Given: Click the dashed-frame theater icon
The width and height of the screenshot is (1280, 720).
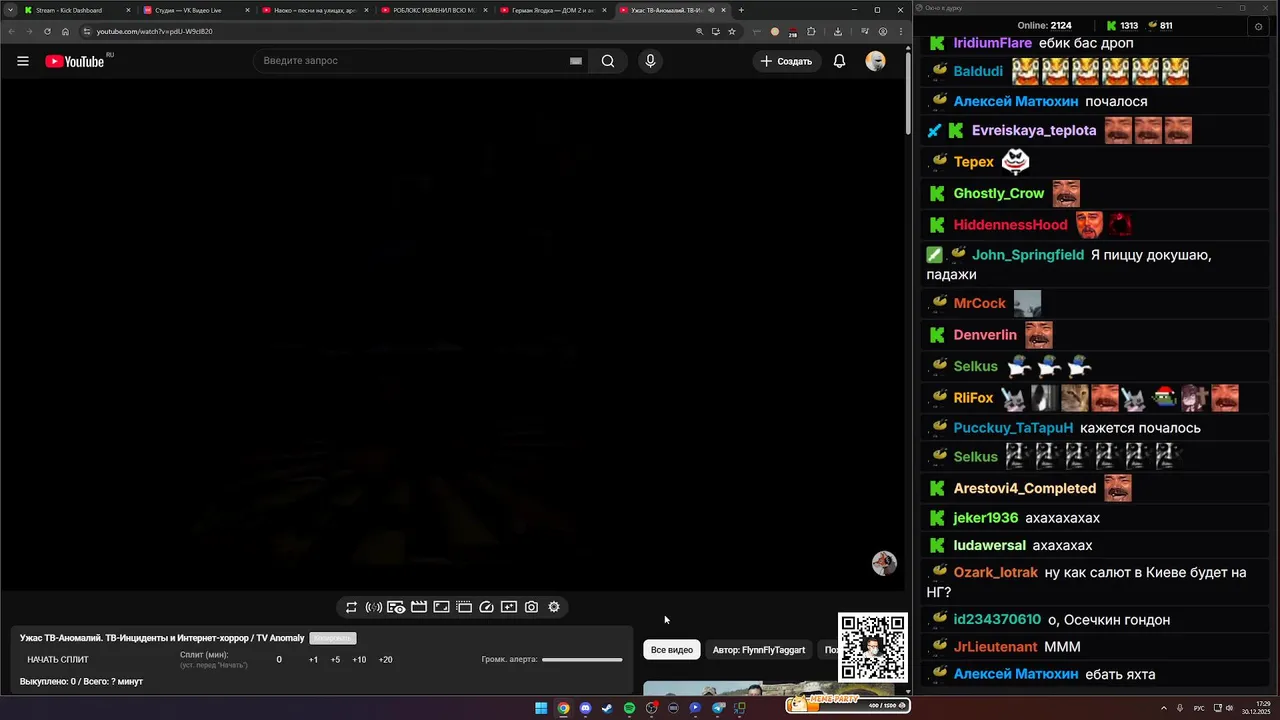Looking at the screenshot, I should tap(464, 607).
